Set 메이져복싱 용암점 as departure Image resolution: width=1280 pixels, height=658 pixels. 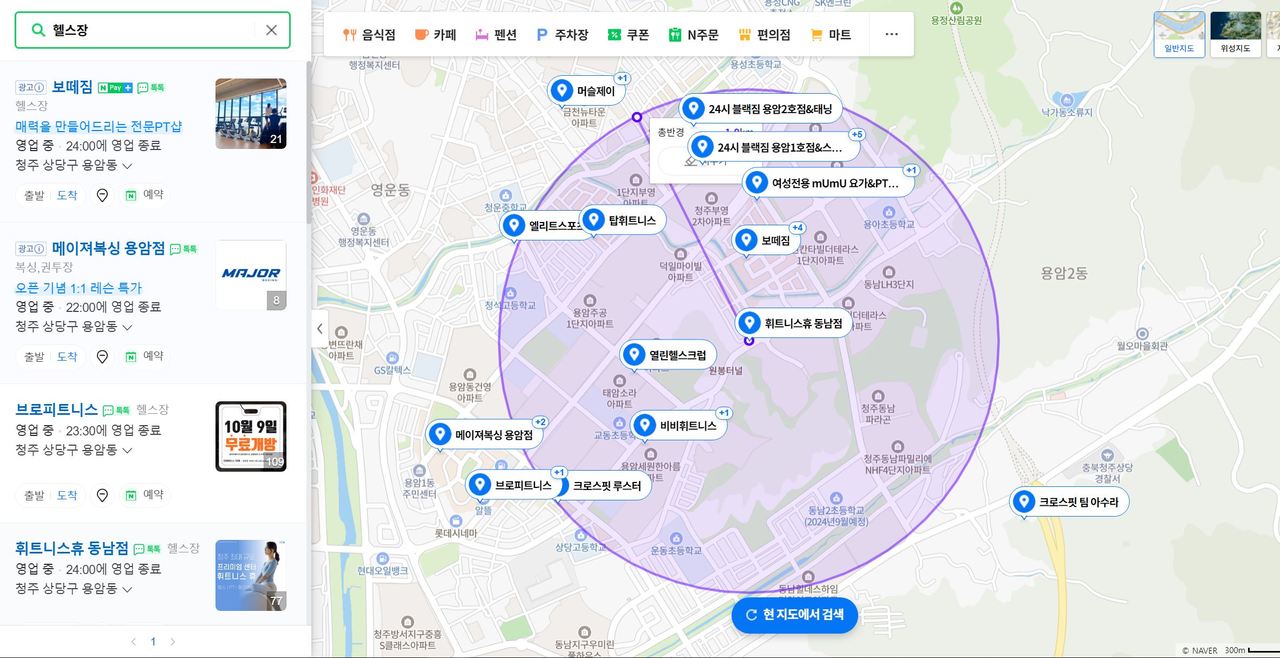34,356
